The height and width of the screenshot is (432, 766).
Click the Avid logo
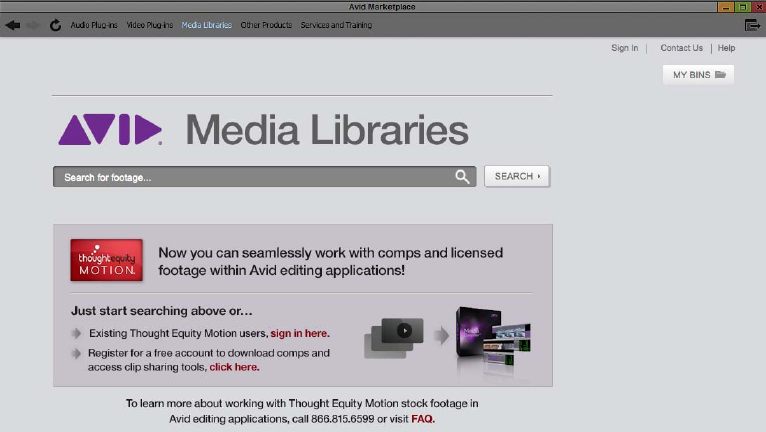(x=110, y=130)
